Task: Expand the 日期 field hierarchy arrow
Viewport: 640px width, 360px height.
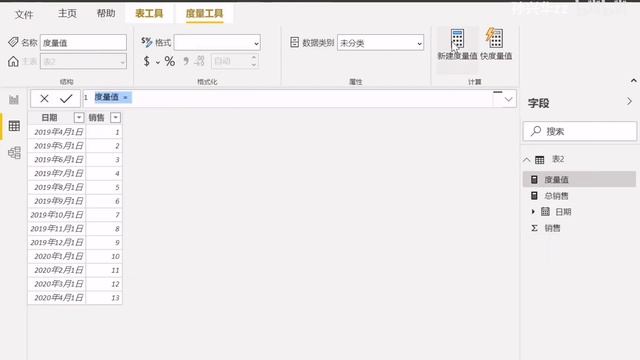Action: [x=533, y=211]
